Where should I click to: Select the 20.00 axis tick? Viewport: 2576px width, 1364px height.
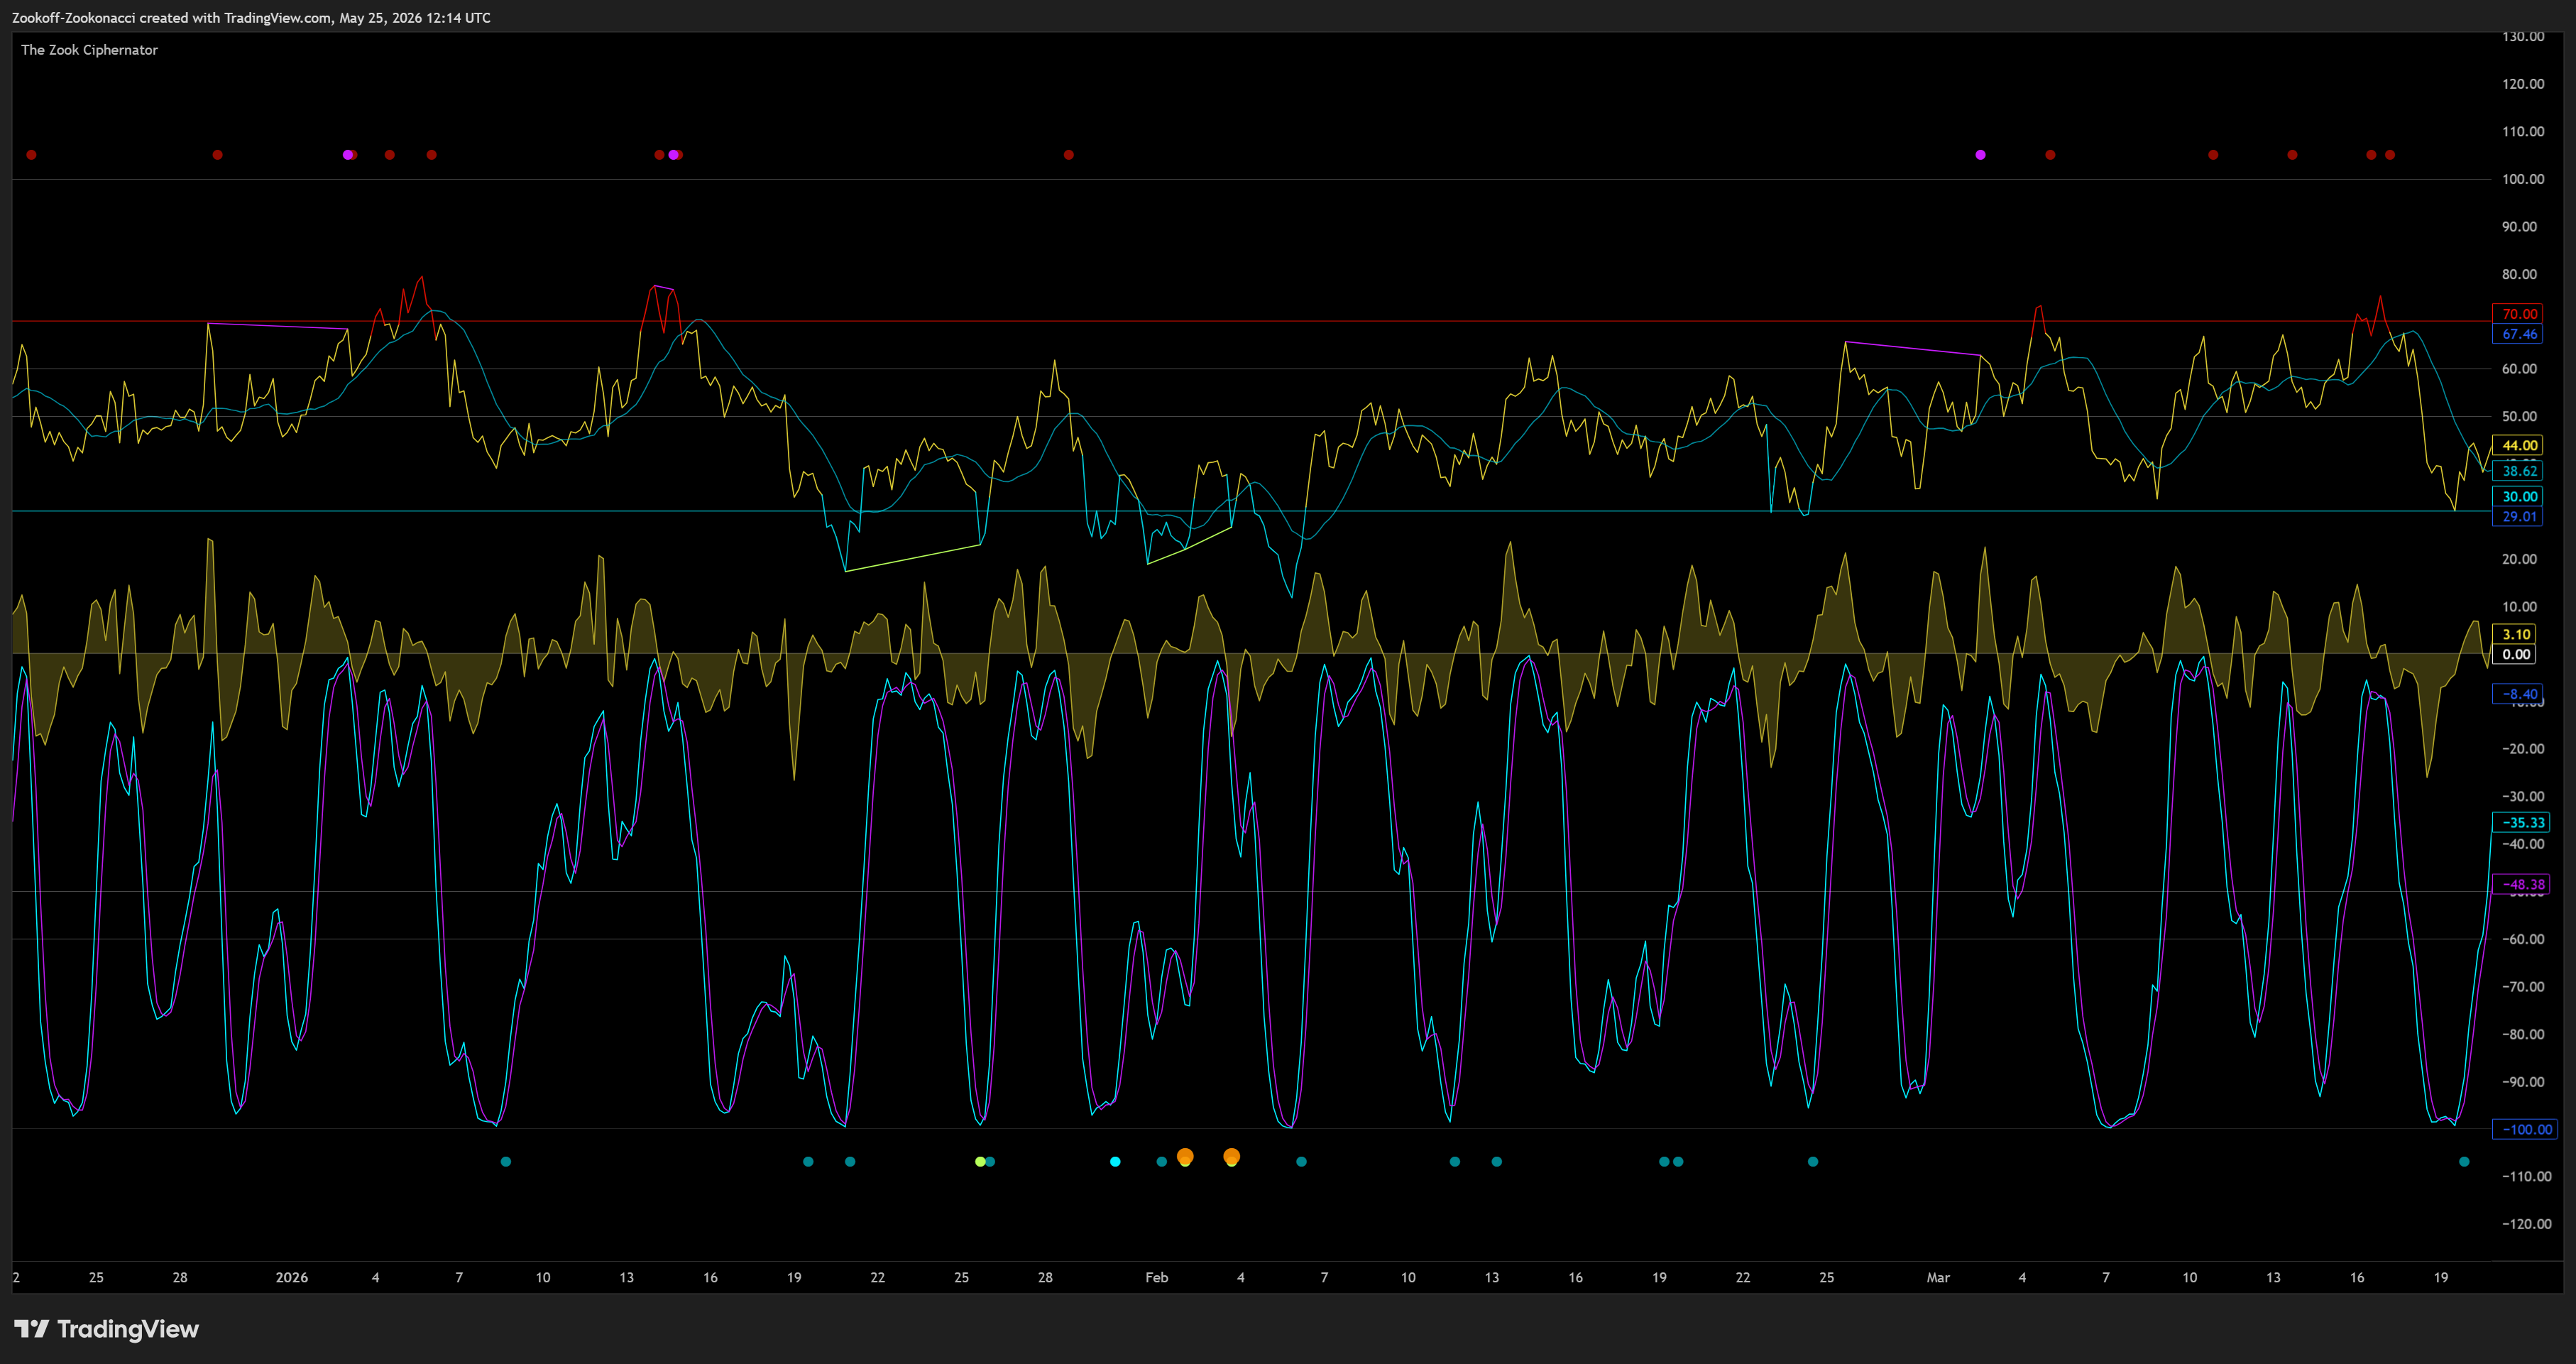click(2519, 559)
